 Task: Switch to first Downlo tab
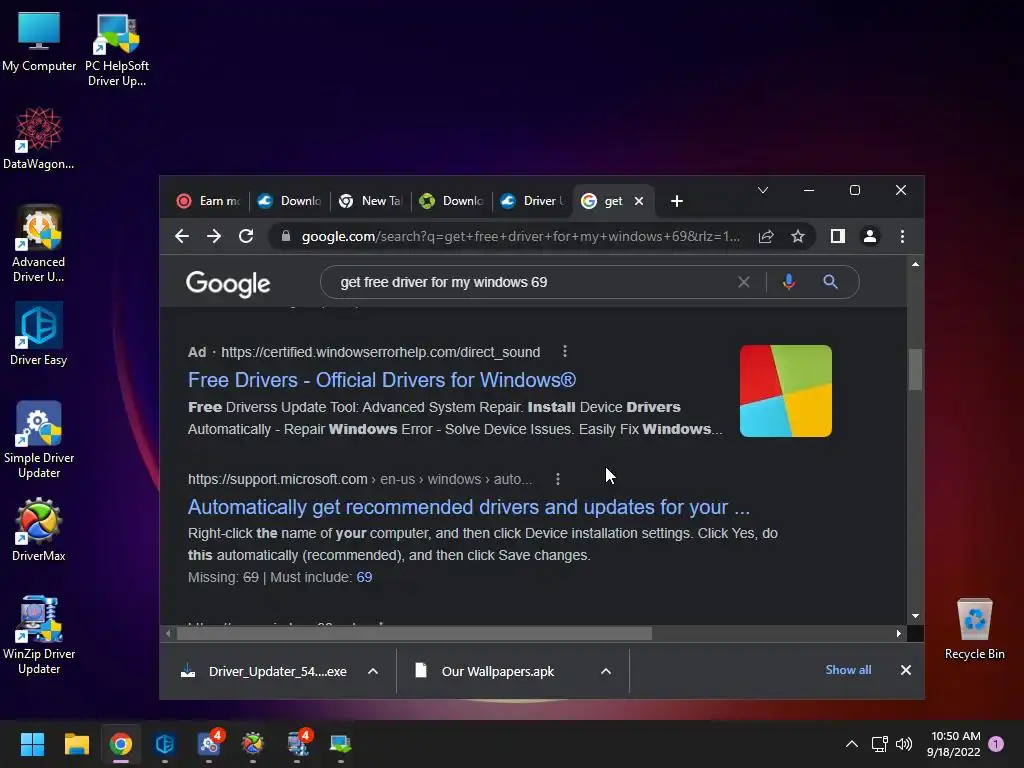289,201
